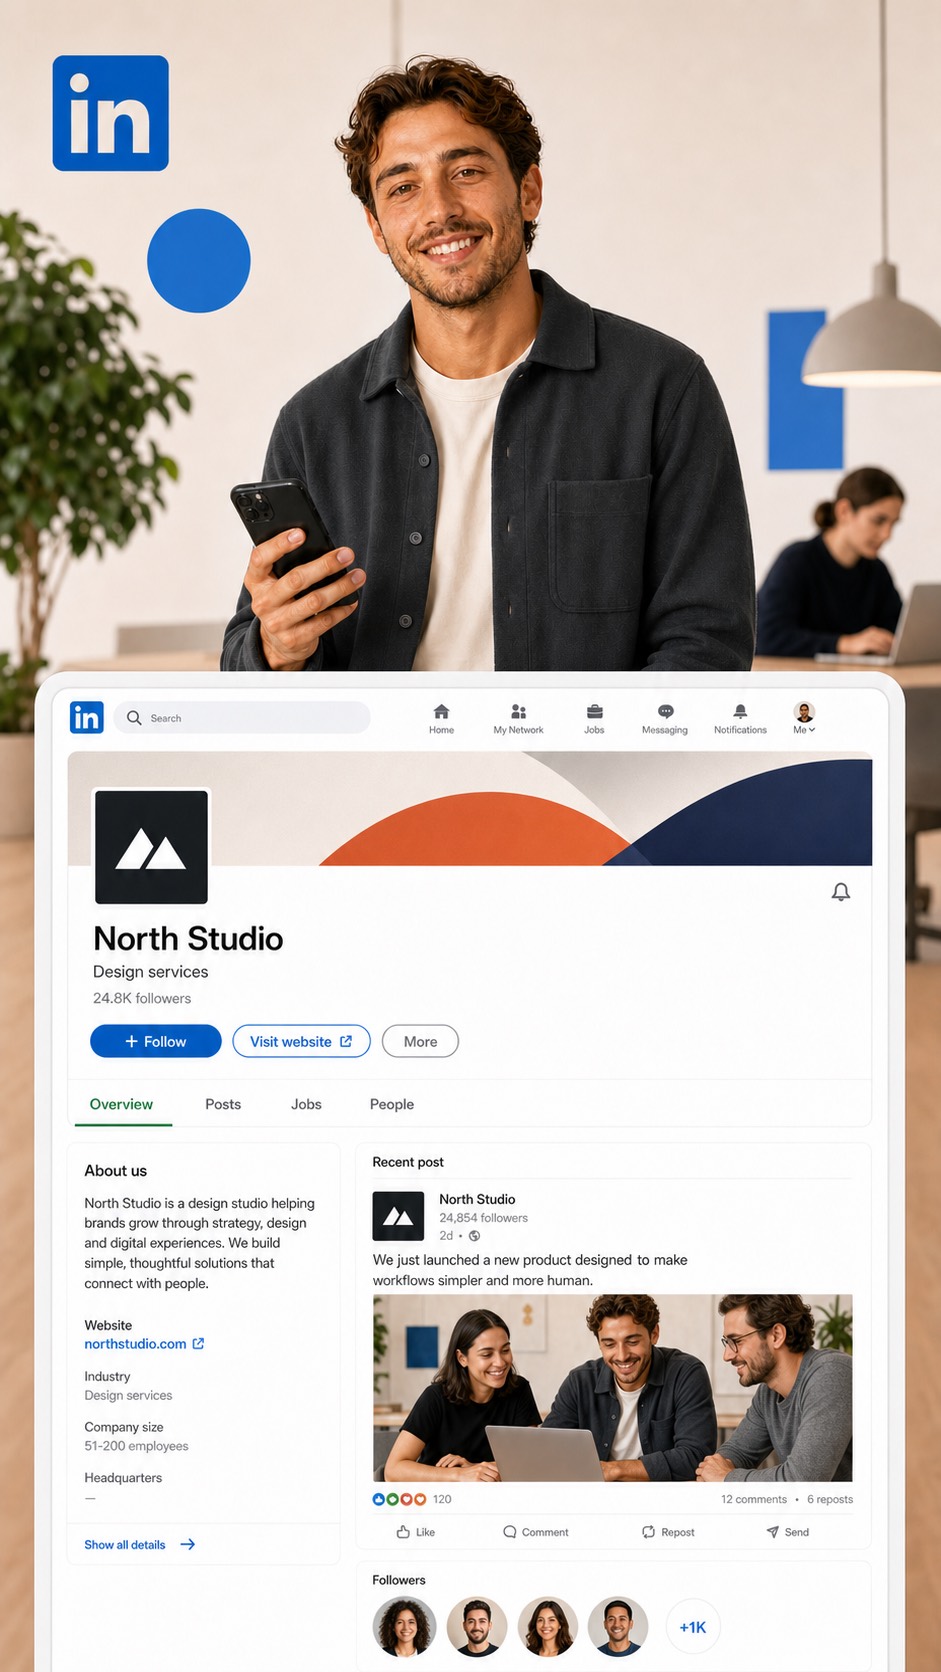Select the Overview tab
This screenshot has height=1672, width=941.
121,1104
